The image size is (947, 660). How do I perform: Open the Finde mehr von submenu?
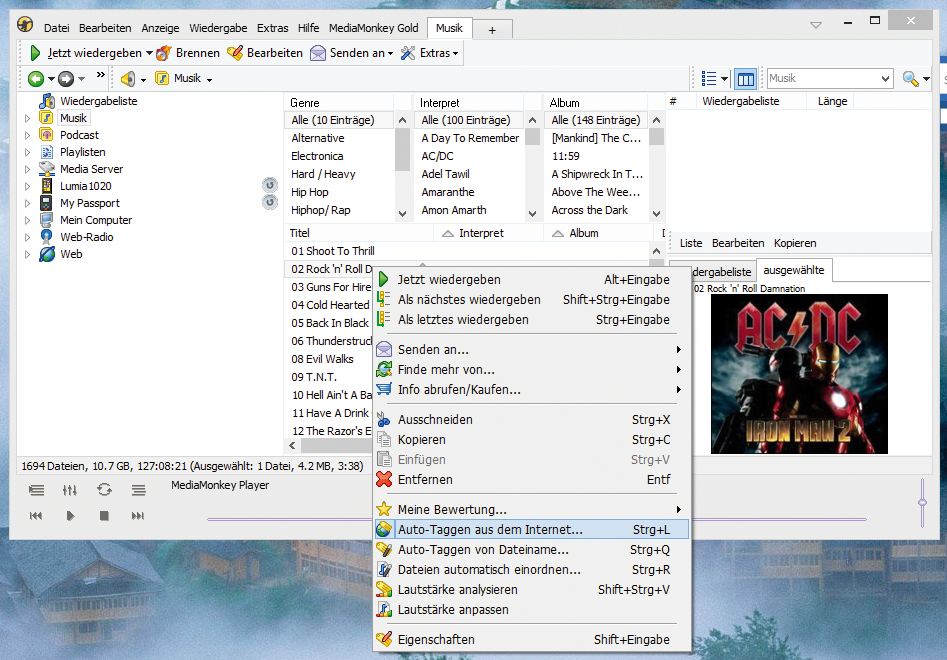531,370
